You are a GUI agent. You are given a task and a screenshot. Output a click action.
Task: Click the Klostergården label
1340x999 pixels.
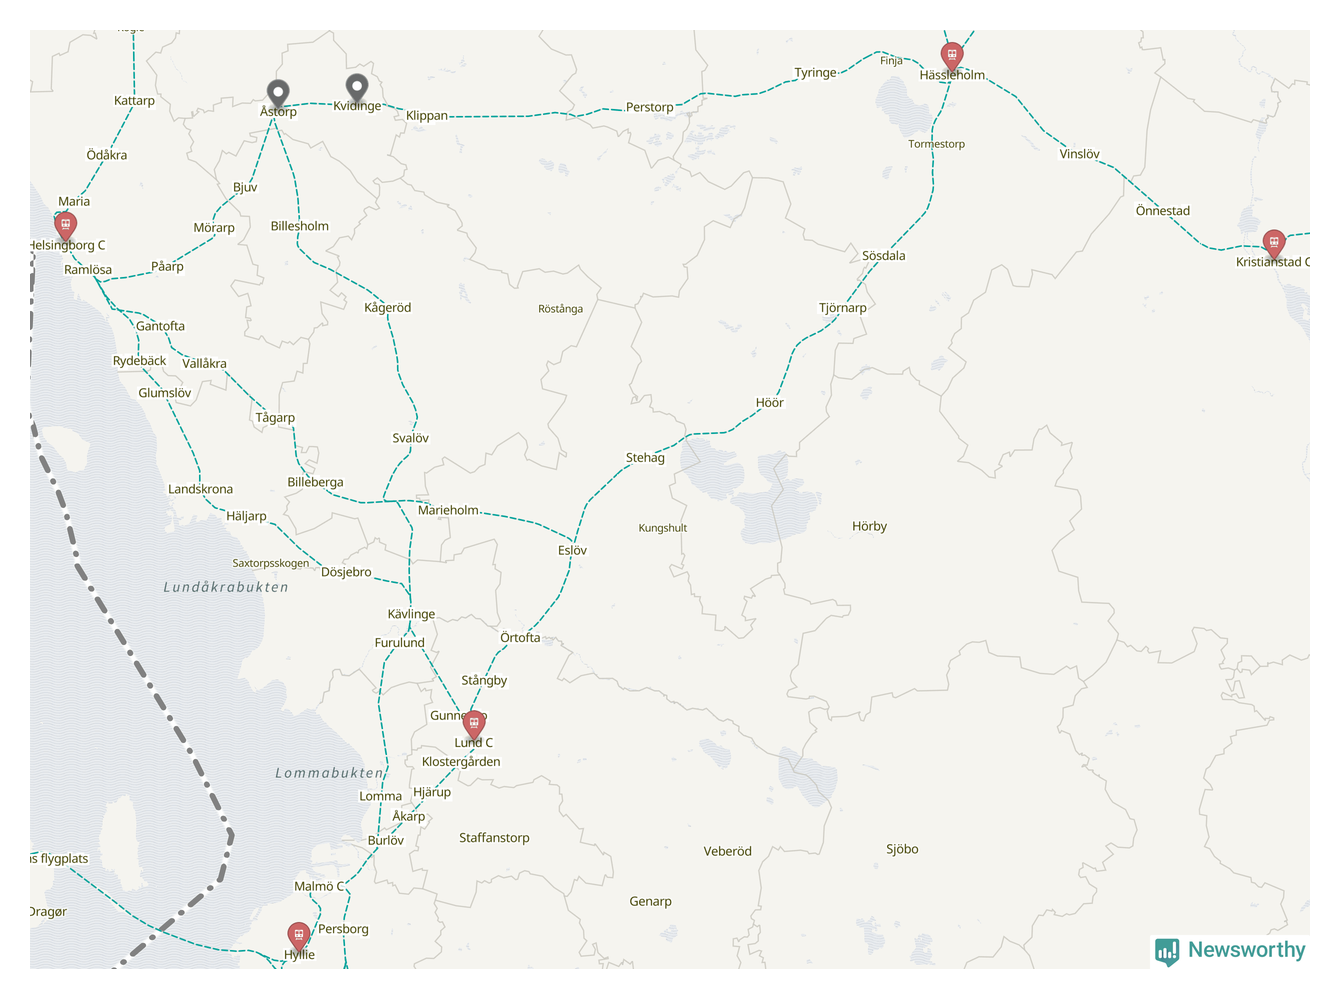click(461, 762)
